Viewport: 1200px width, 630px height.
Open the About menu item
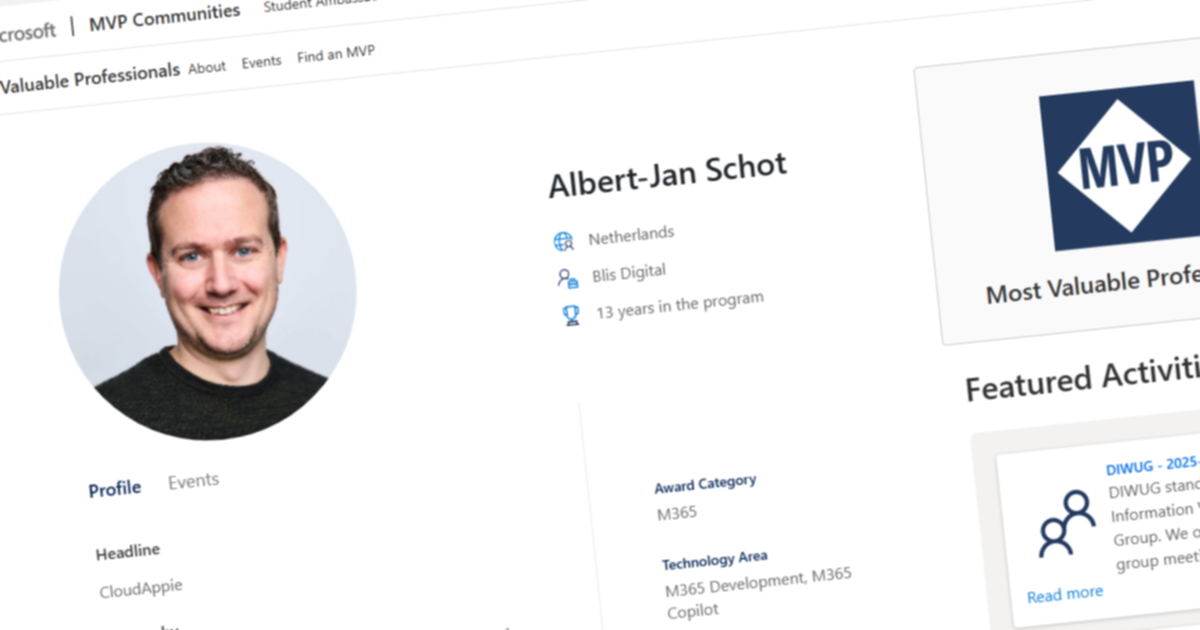207,67
